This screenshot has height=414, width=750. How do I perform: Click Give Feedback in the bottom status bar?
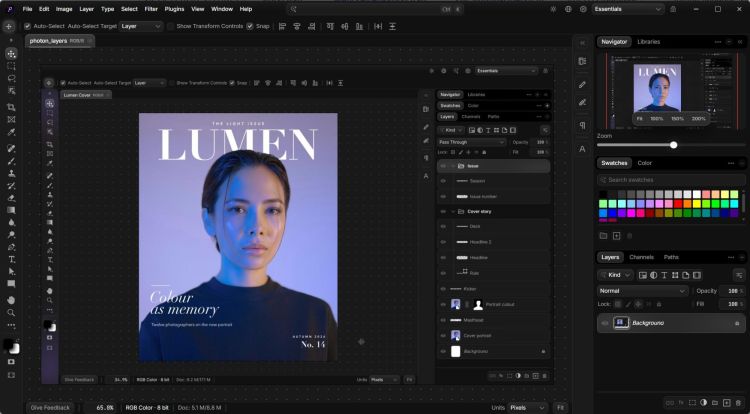[x=50, y=408]
